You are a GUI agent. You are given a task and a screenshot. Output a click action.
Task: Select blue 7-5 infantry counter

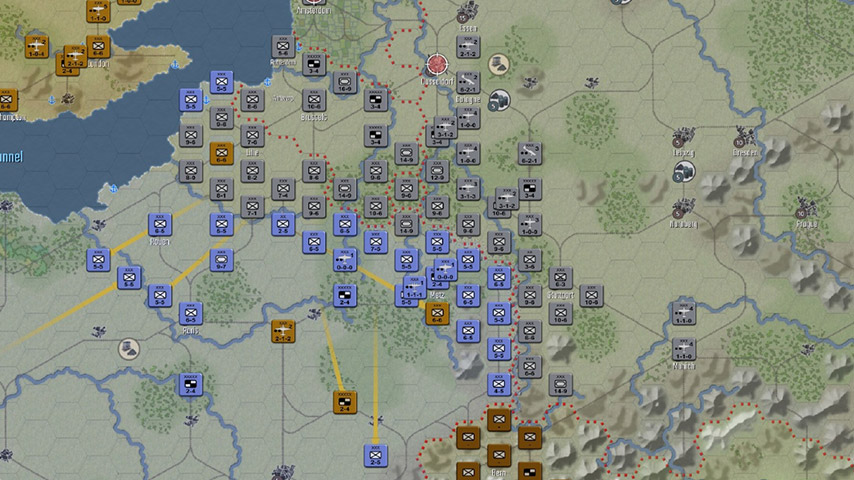[x=376, y=242]
